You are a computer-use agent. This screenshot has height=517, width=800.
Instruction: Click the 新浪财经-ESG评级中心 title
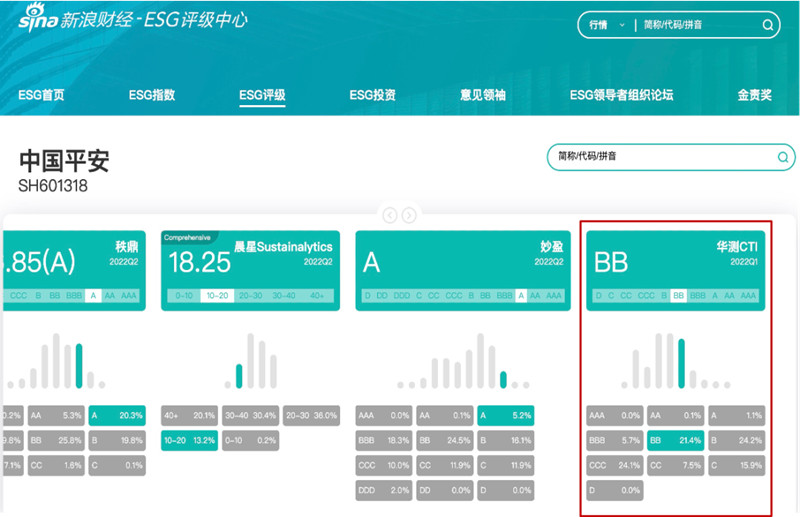[x=154, y=20]
